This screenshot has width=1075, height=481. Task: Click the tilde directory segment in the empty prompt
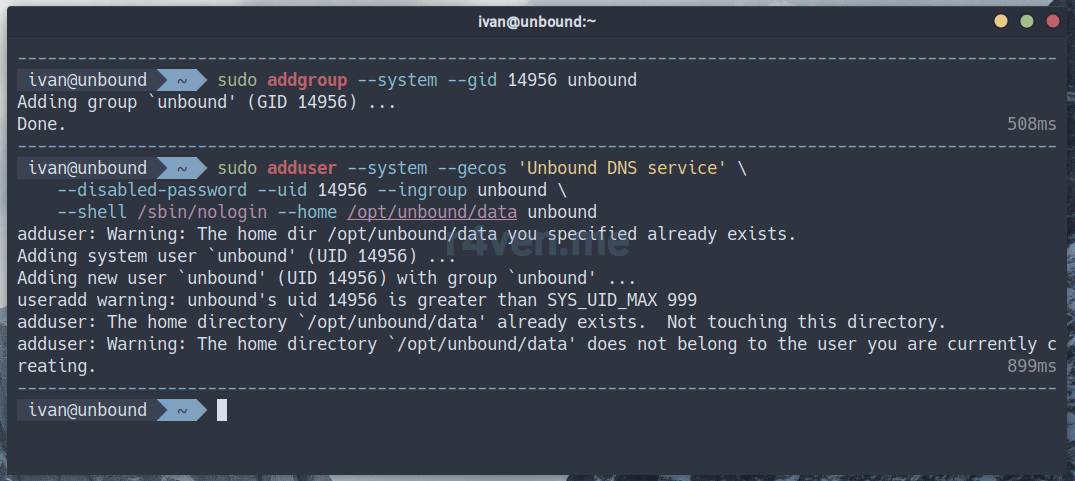(182, 410)
